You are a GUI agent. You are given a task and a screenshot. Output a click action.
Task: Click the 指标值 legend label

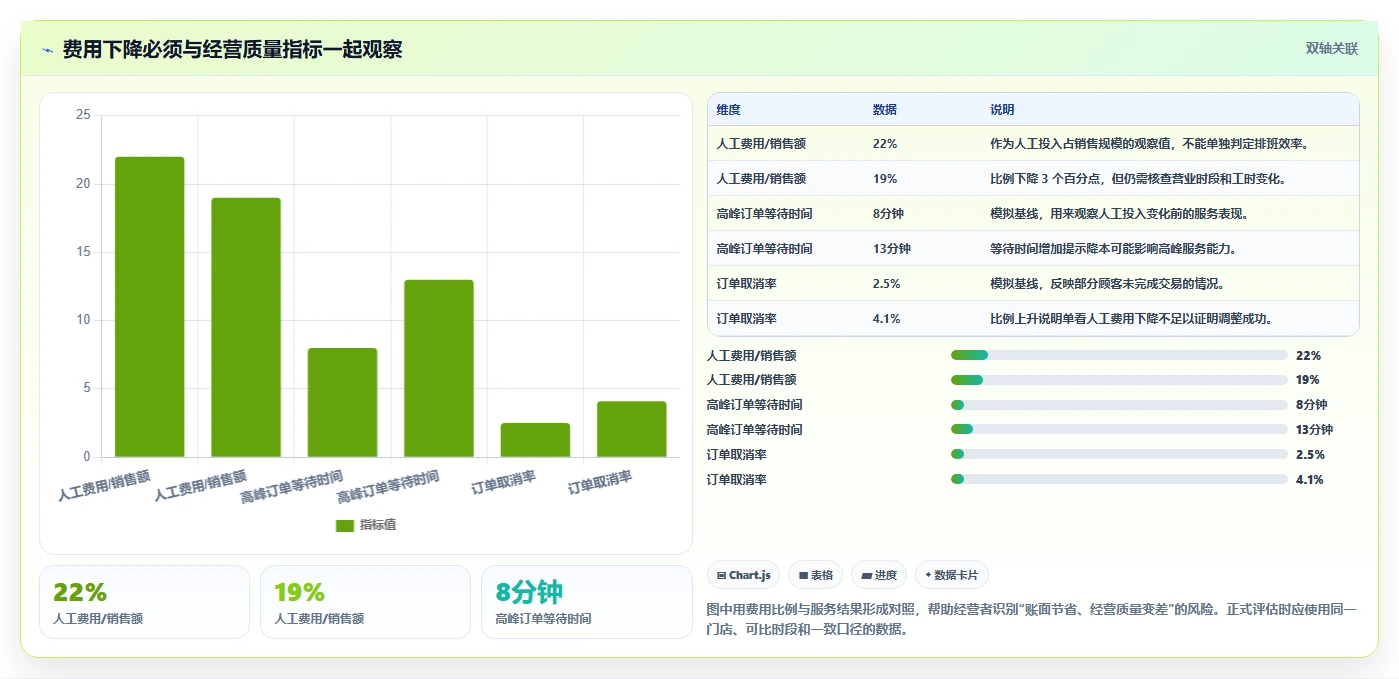378,525
